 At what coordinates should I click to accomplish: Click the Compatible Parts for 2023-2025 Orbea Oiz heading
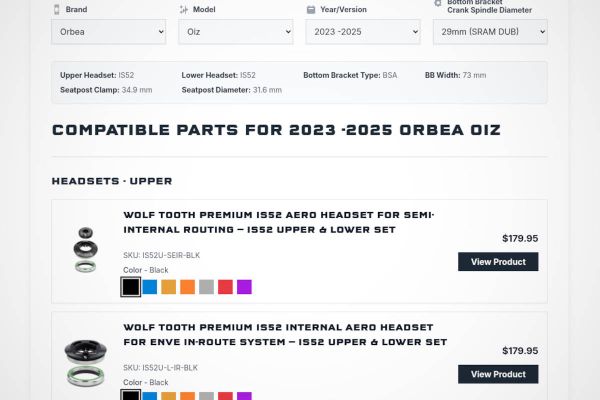pos(276,130)
